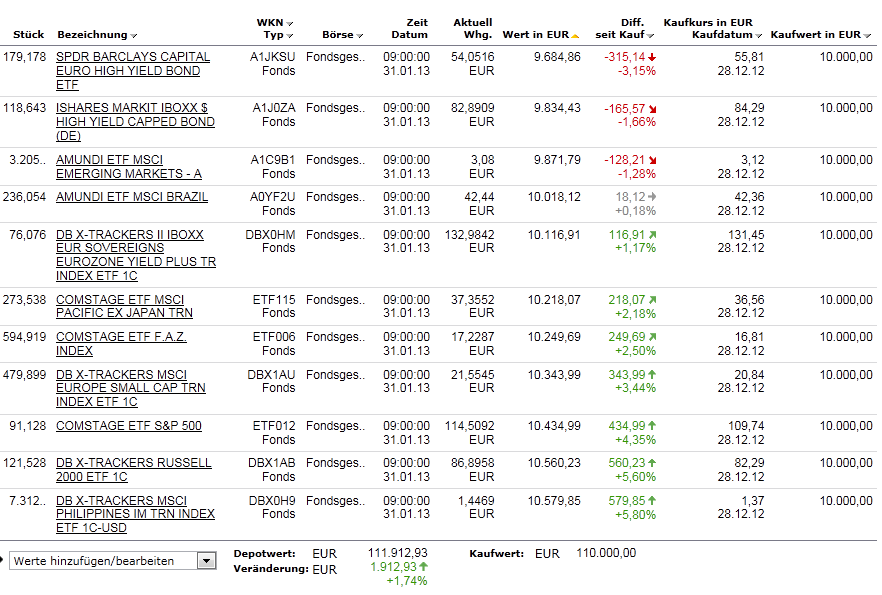Open DB X-Trackers MSCI Europe Small Cap link
The height and width of the screenshot is (595, 882).
coord(130,388)
